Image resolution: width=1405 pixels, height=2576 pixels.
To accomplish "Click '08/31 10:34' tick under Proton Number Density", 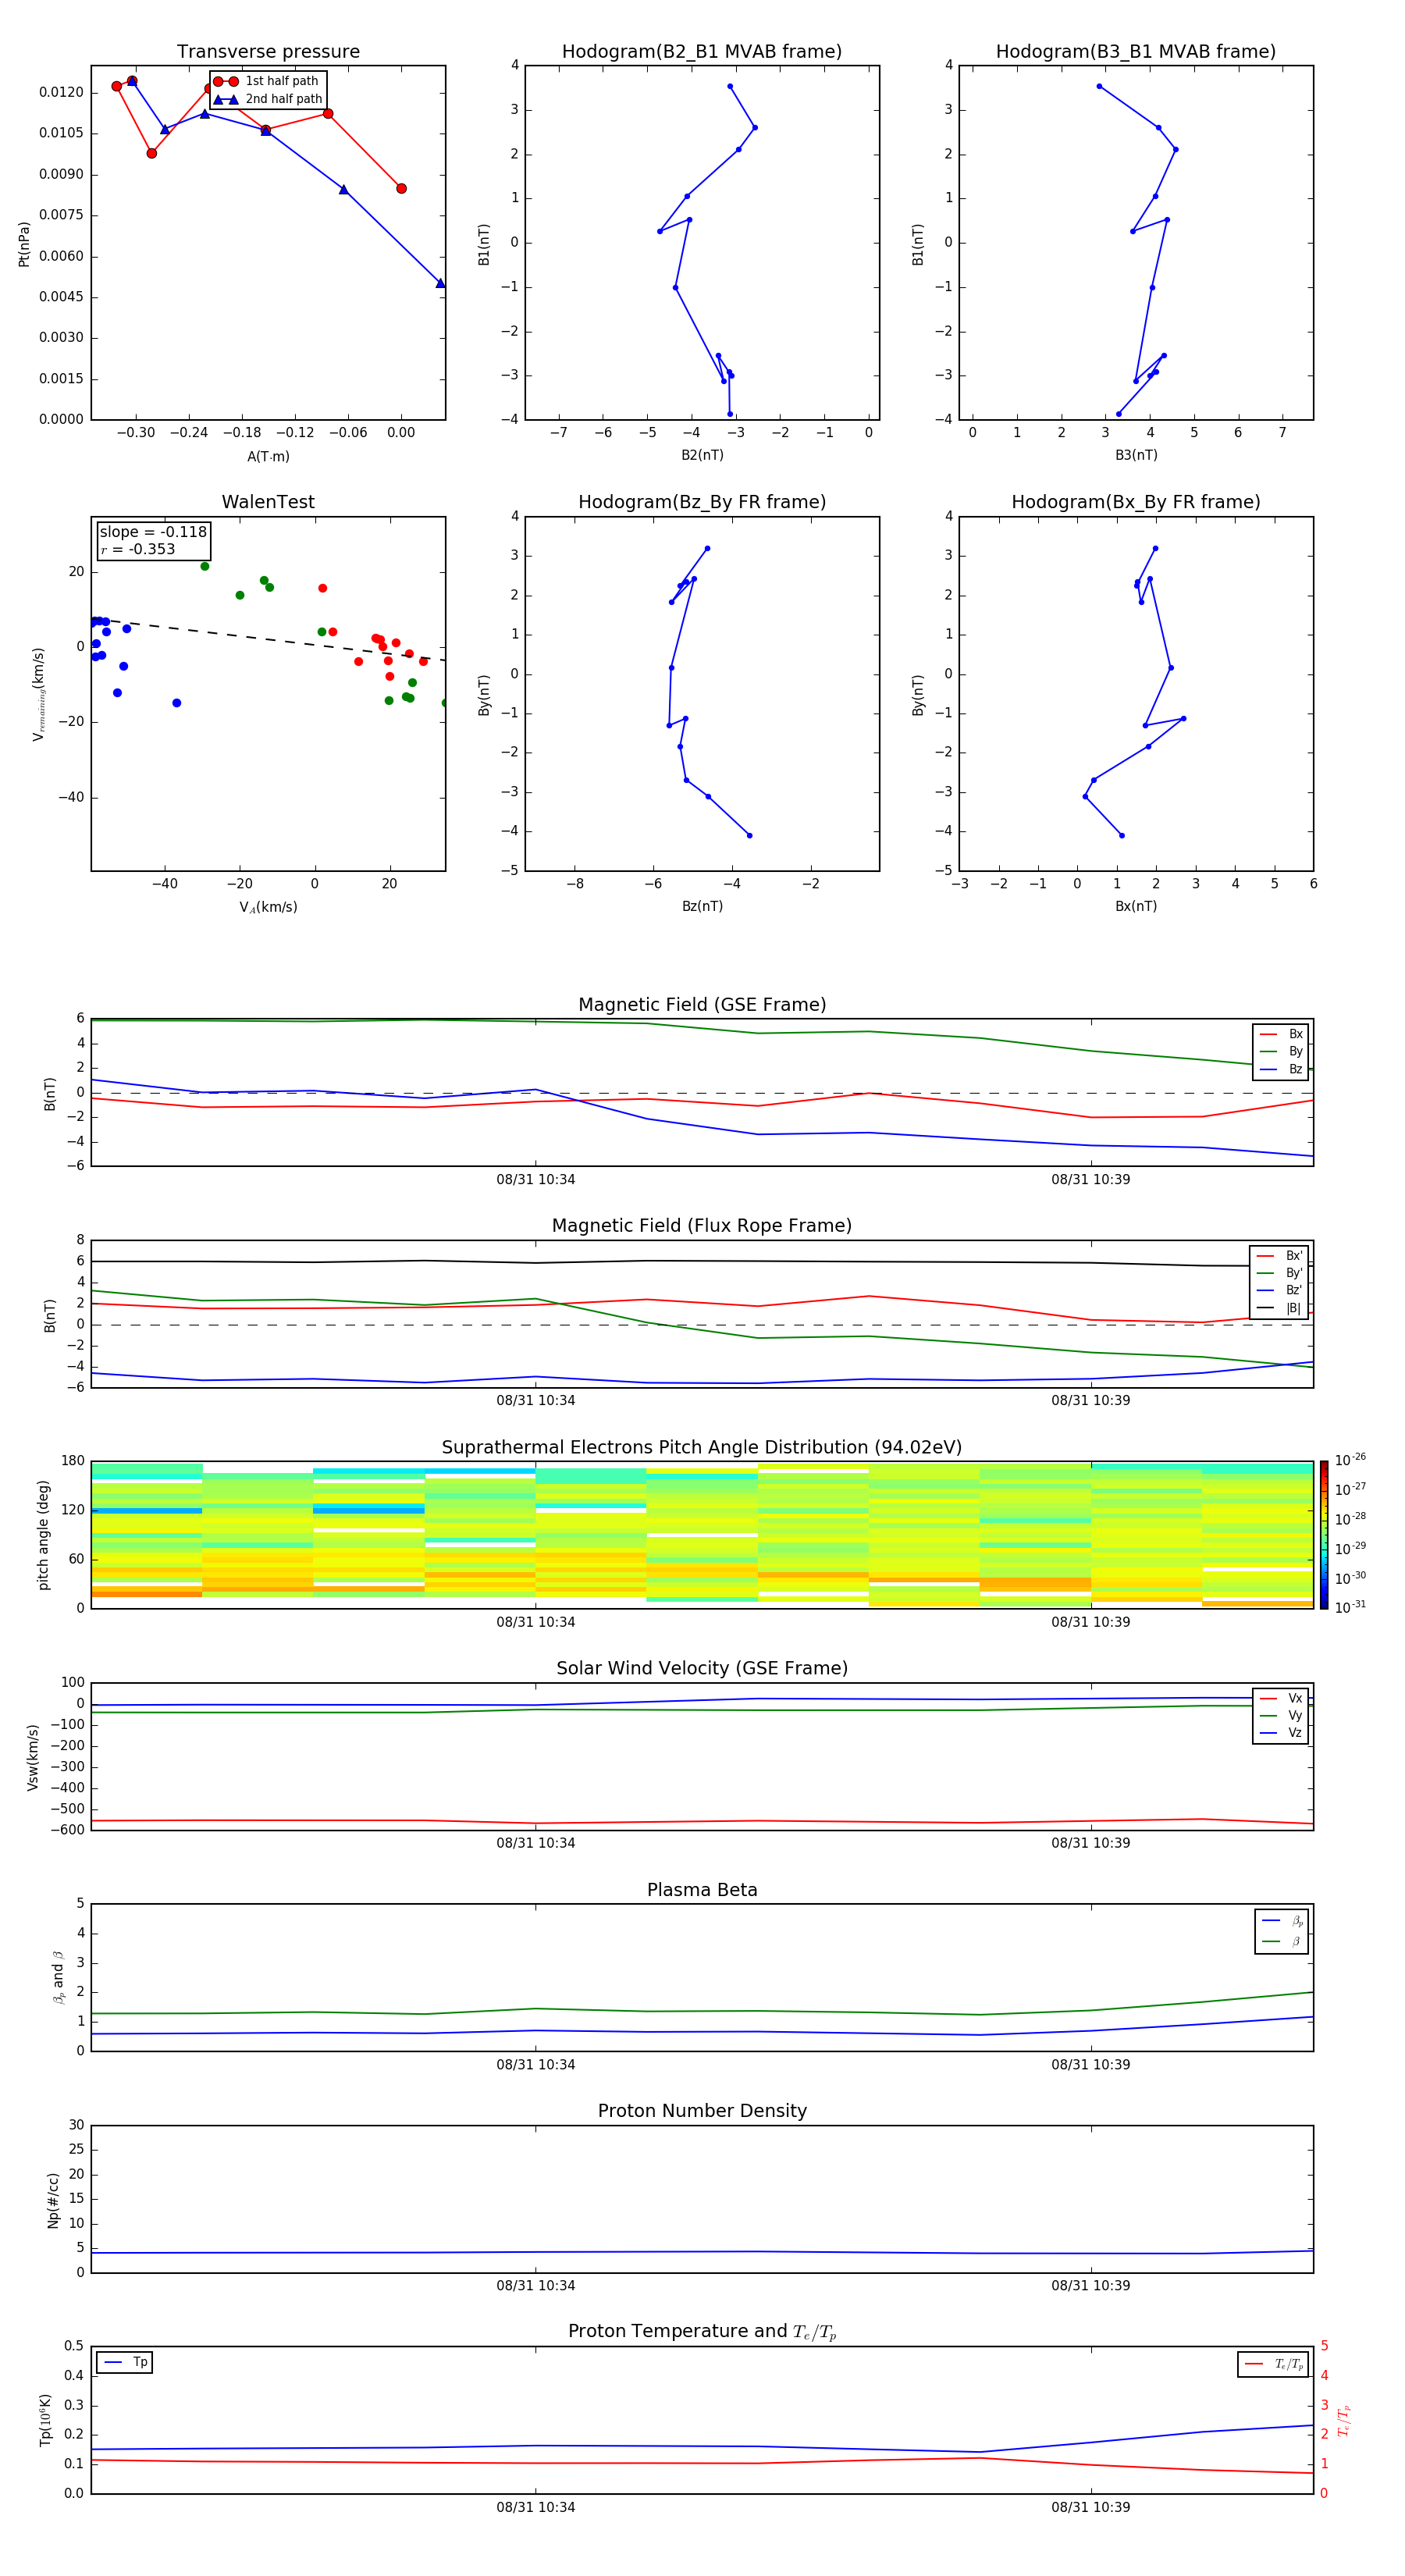I will 536,2286.
